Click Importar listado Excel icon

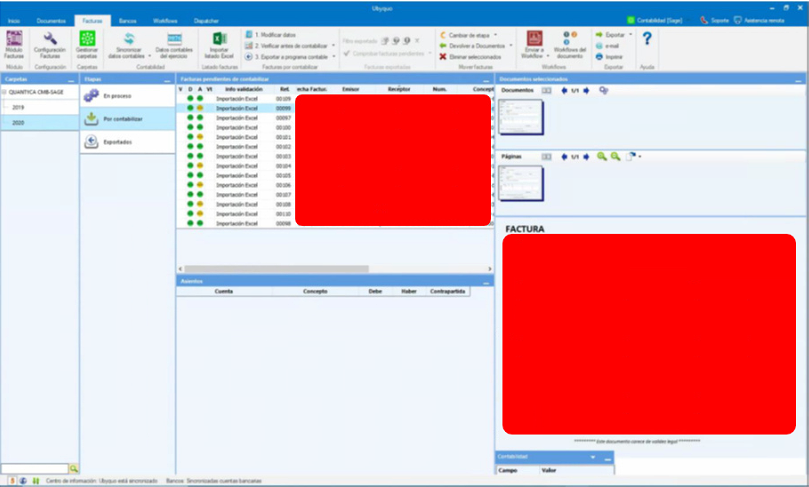pyautogui.click(x=220, y=39)
